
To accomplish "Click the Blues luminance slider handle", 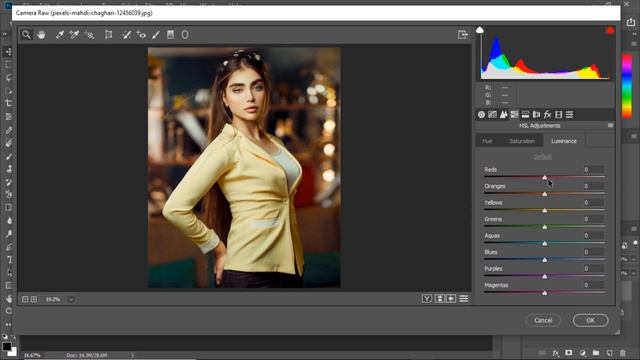I will [545, 260].
